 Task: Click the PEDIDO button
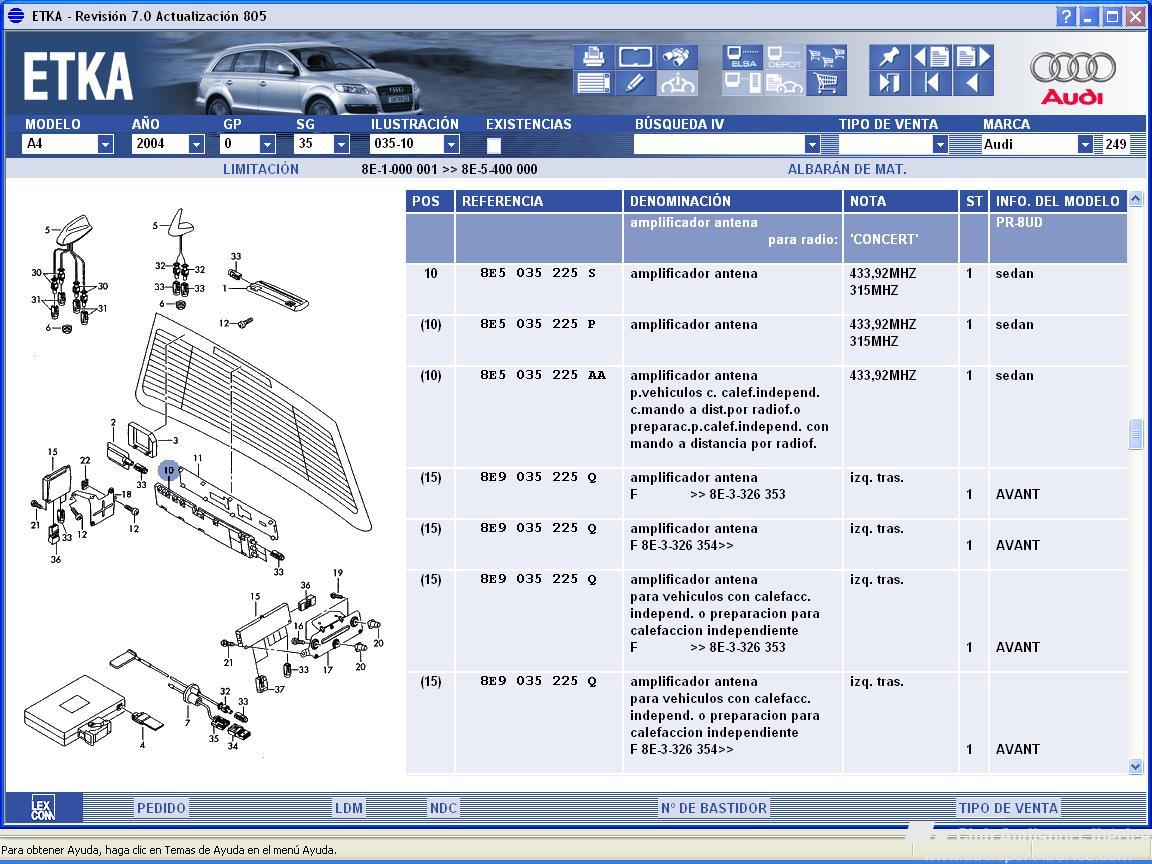[161, 808]
